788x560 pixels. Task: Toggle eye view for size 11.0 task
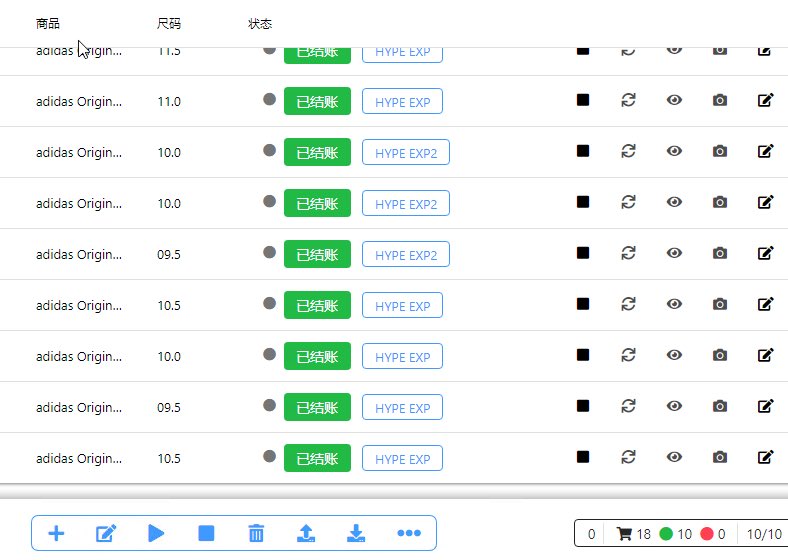674,101
